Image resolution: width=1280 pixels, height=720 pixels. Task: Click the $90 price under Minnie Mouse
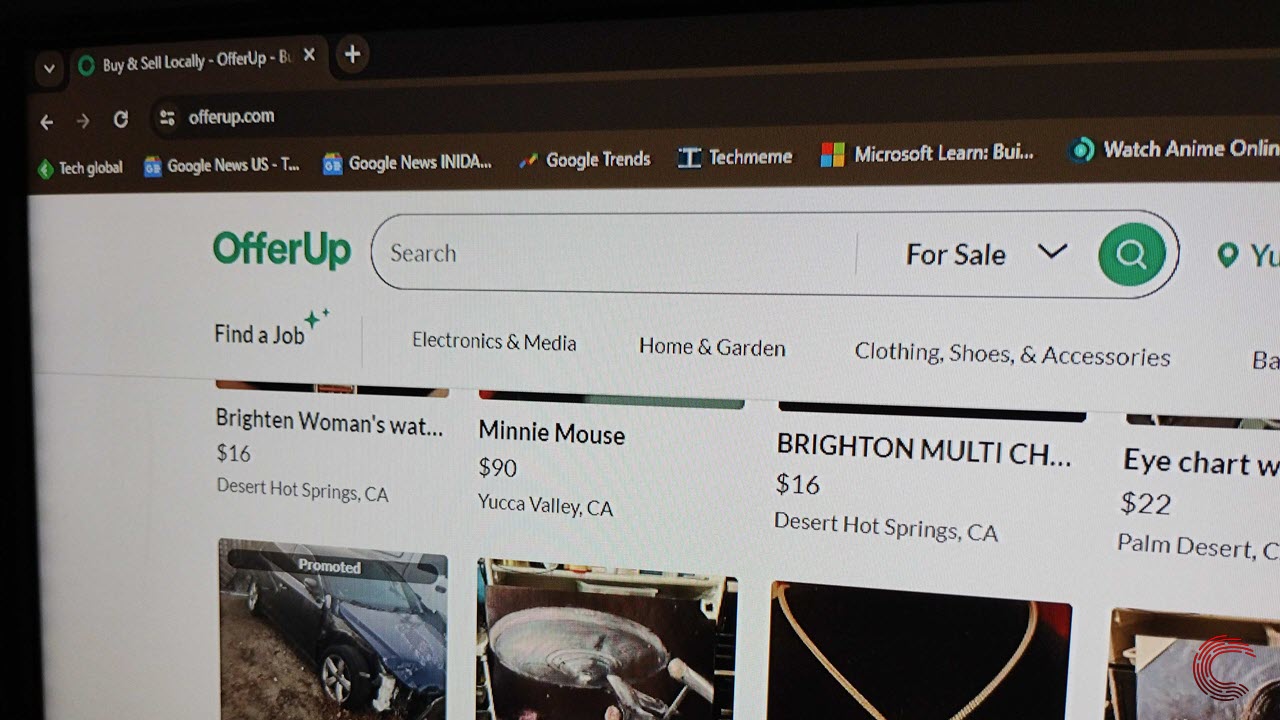(x=498, y=468)
